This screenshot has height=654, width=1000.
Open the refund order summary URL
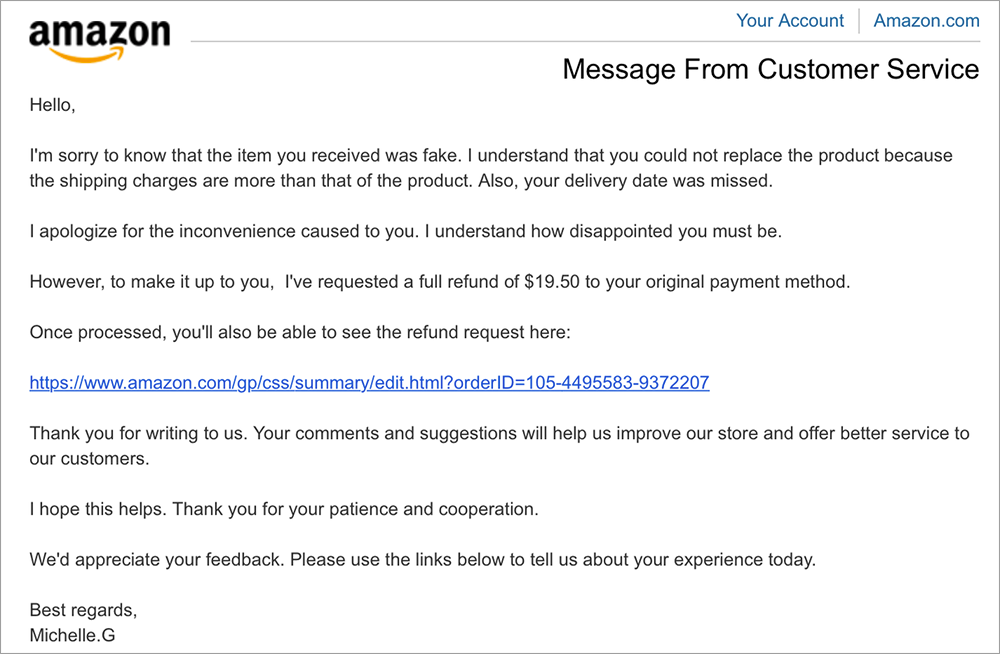click(369, 382)
